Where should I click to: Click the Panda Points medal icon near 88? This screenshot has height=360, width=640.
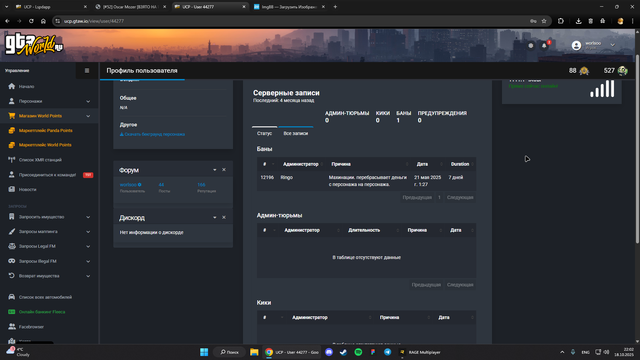click(x=584, y=71)
